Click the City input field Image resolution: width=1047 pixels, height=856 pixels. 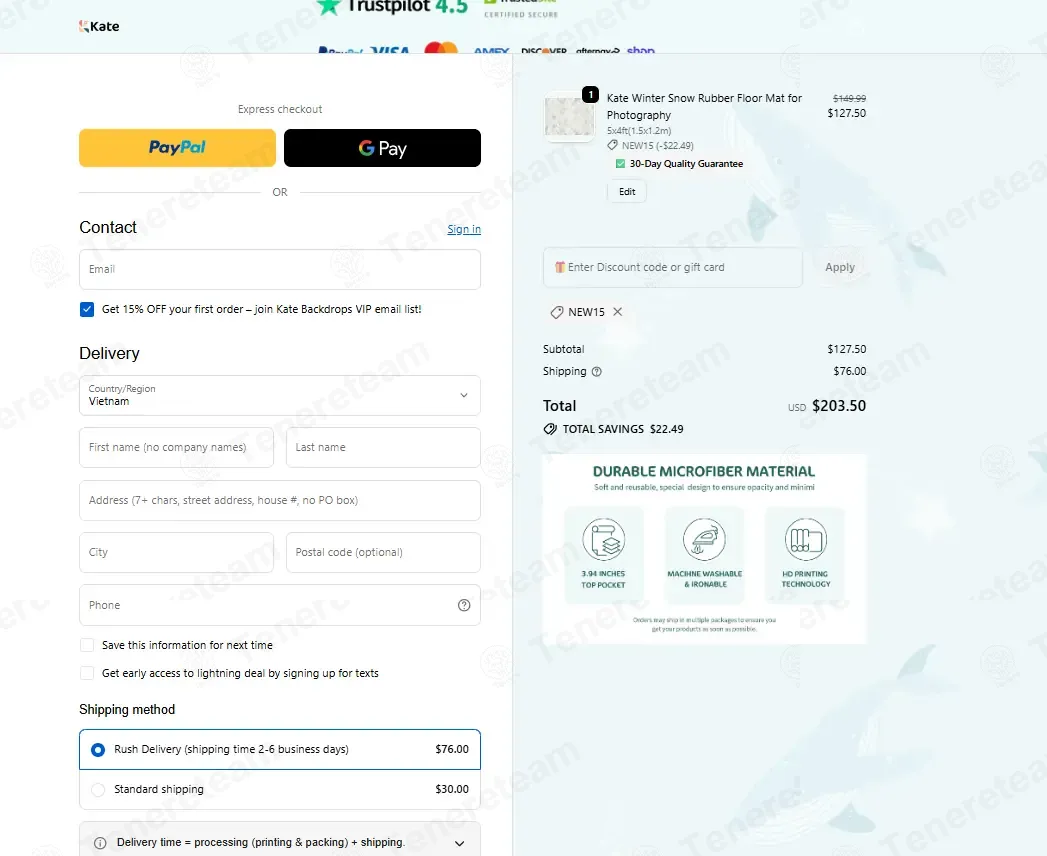[176, 552]
